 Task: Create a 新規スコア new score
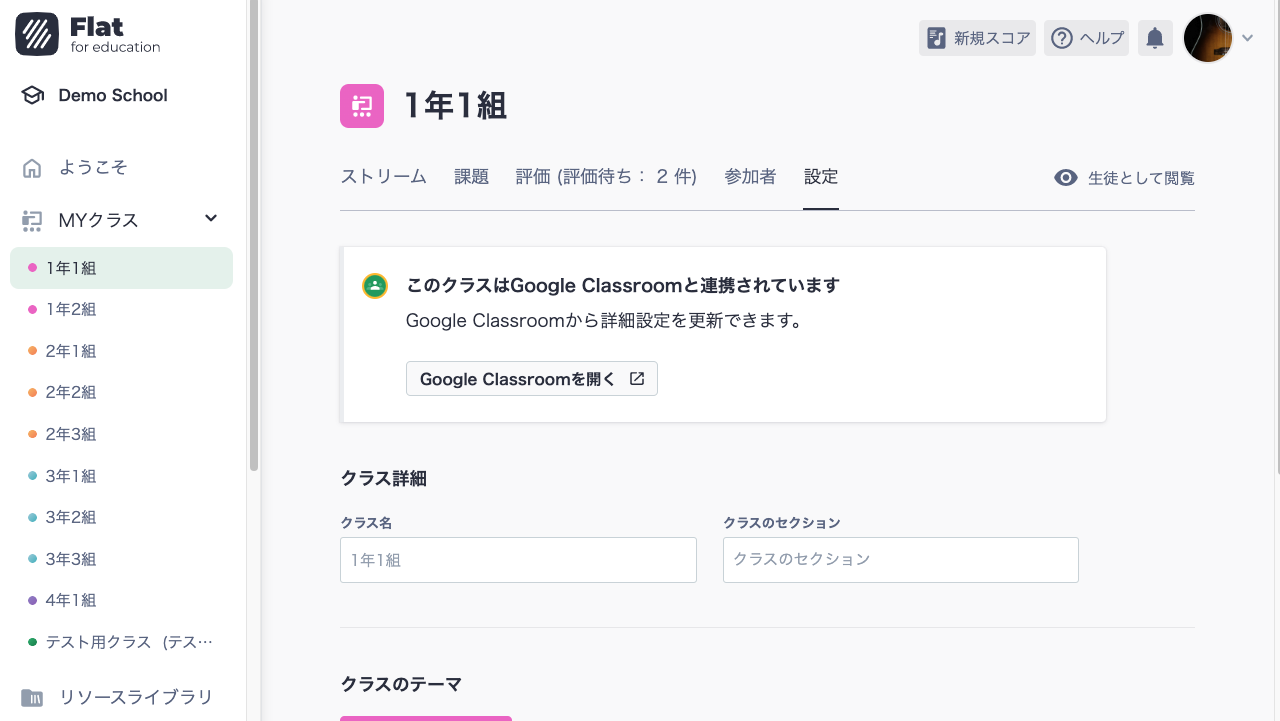coord(976,37)
